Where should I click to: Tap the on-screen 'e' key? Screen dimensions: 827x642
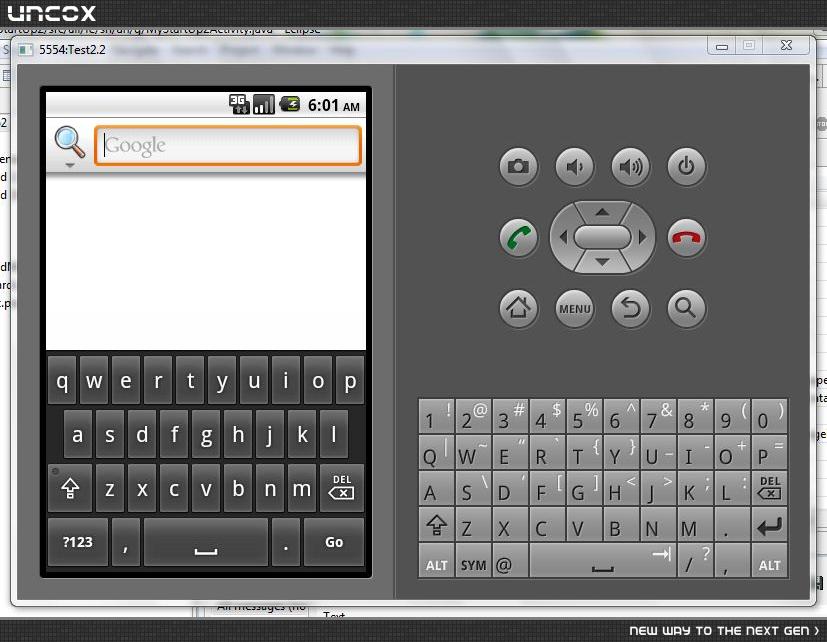(126, 380)
